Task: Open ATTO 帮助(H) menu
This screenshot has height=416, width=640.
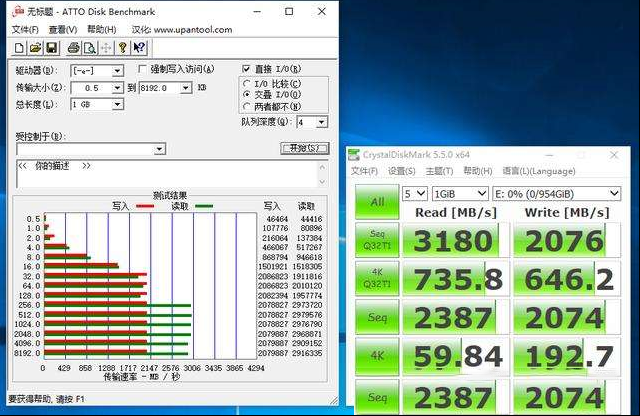Action: tap(102, 30)
